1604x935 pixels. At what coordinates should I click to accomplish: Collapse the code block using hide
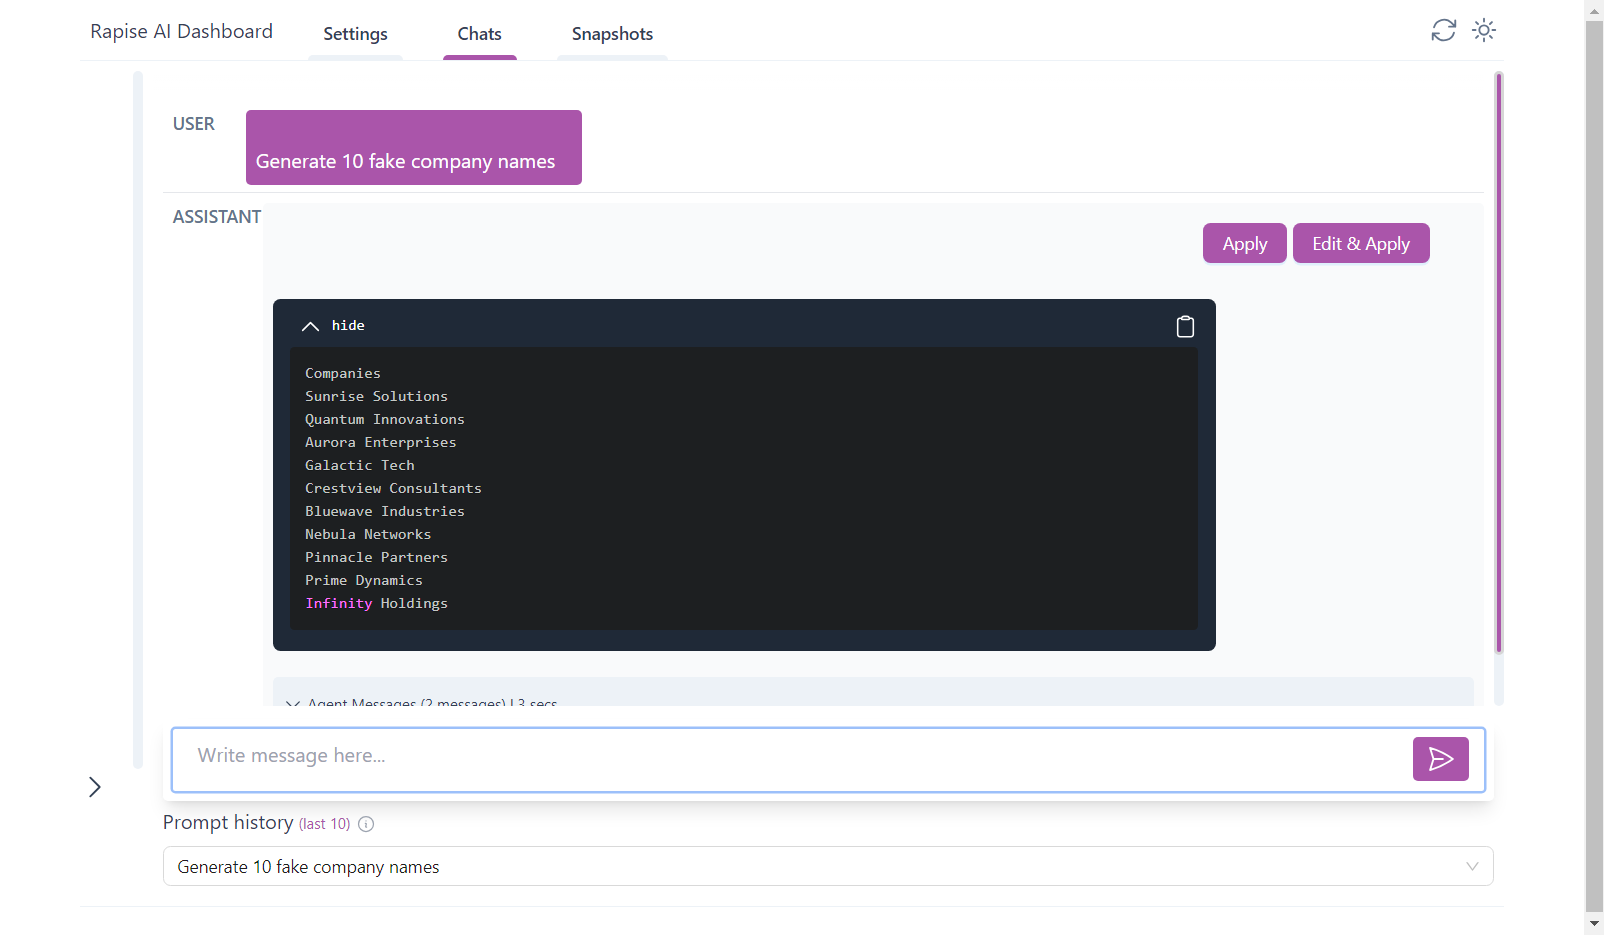[x=334, y=326]
